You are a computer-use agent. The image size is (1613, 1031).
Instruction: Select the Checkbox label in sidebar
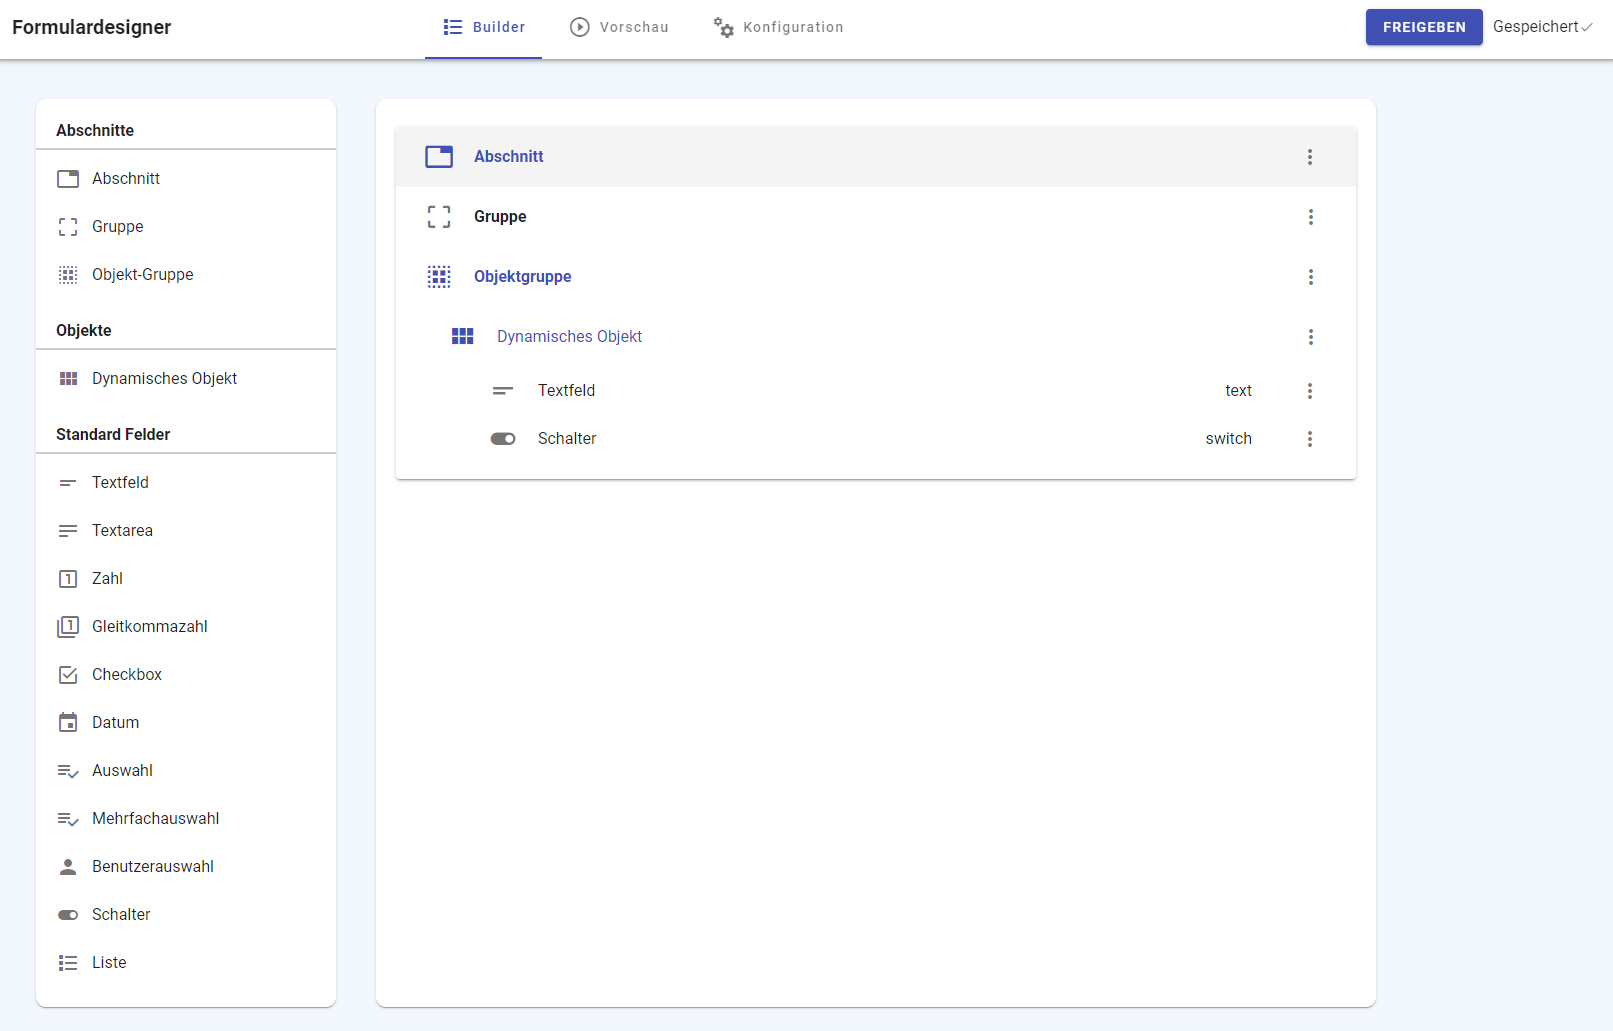[x=127, y=675]
